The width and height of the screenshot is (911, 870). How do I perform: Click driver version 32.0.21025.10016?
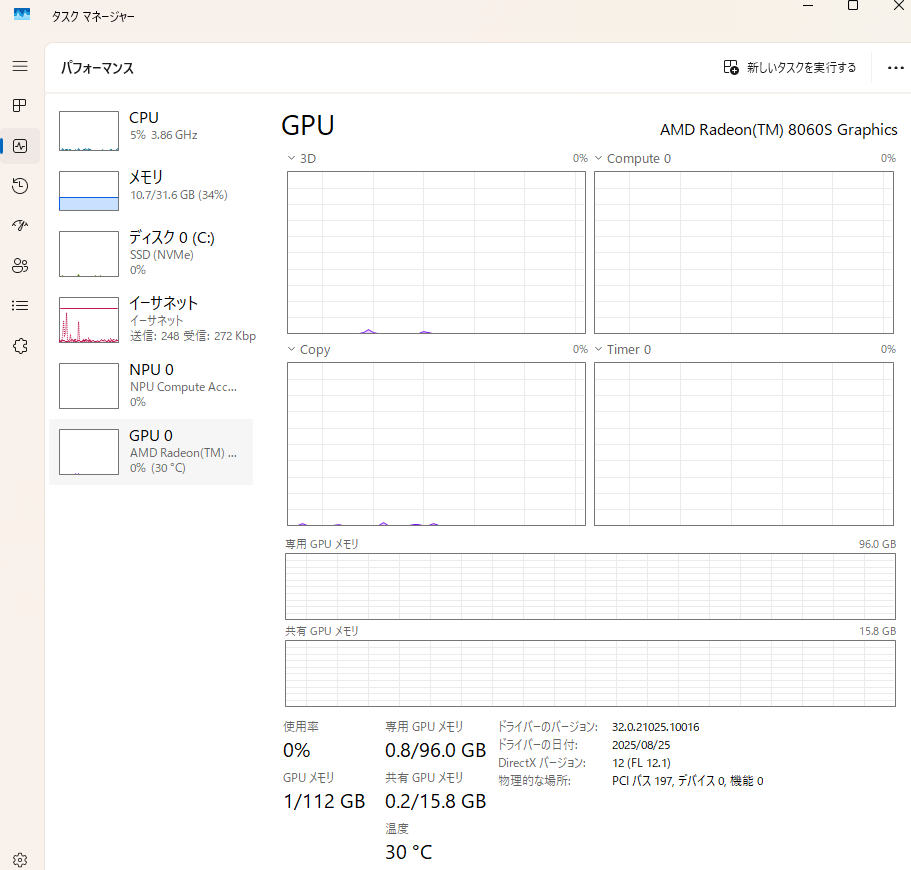655,727
